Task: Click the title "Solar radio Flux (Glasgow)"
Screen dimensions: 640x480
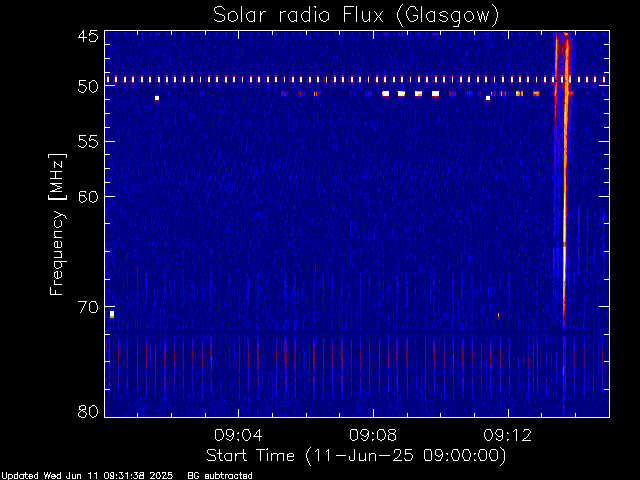Action: [356, 16]
